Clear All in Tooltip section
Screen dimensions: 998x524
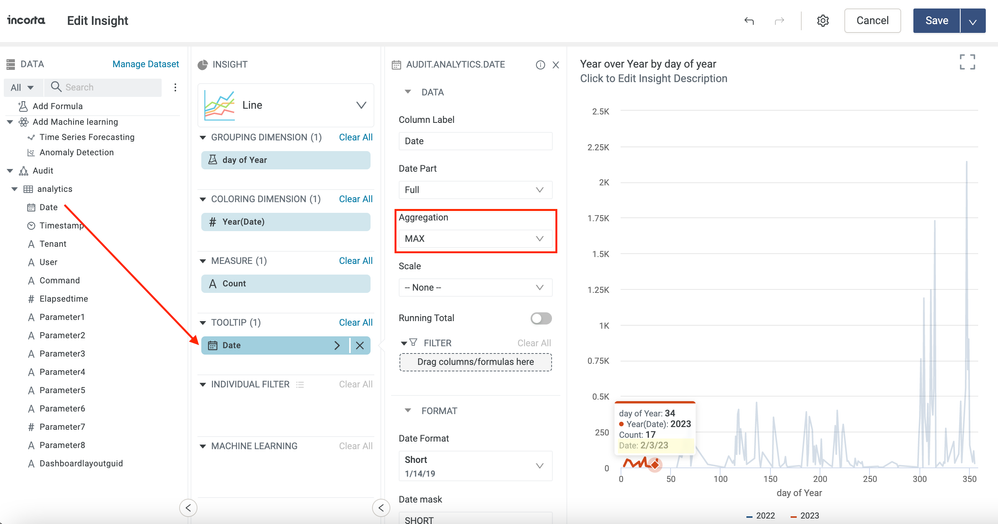pos(356,323)
